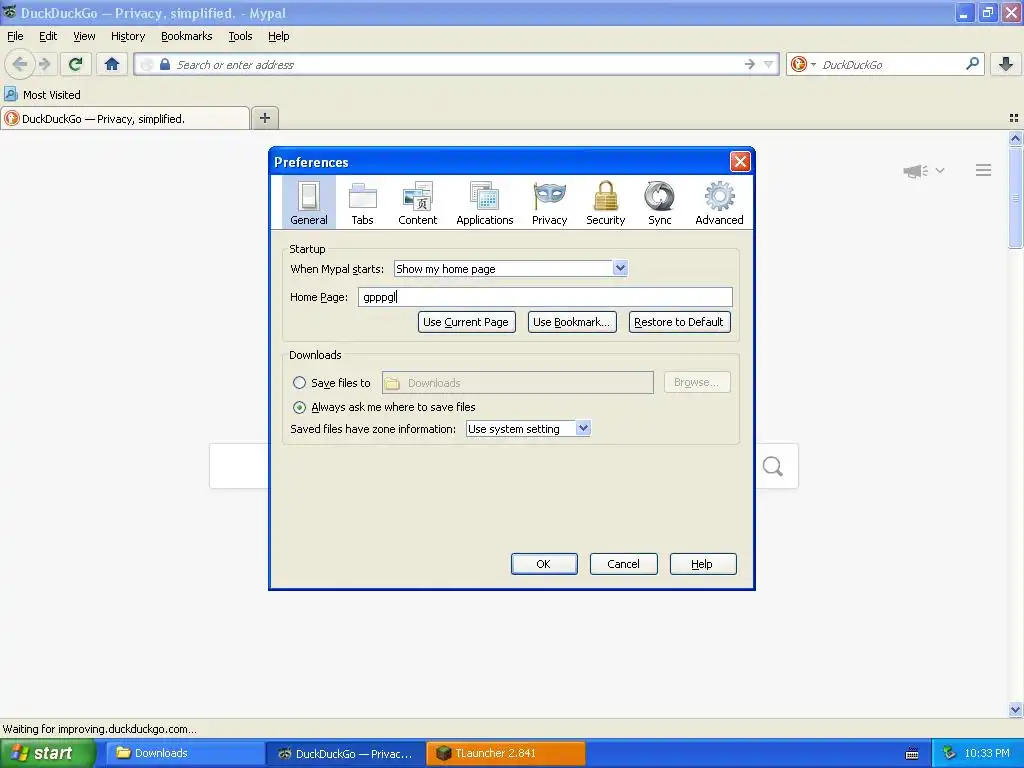Viewport: 1024px width, 768px height.
Task: Close the Preferences dialog
Action: pyautogui.click(x=740, y=161)
